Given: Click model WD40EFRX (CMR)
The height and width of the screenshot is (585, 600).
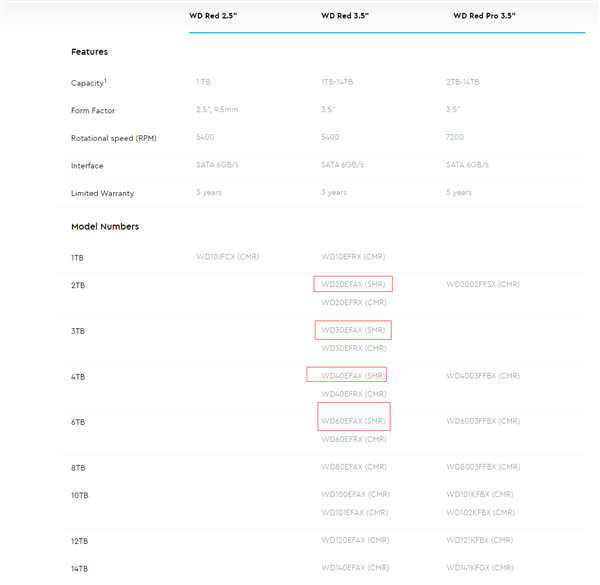Looking at the screenshot, I should [354, 394].
